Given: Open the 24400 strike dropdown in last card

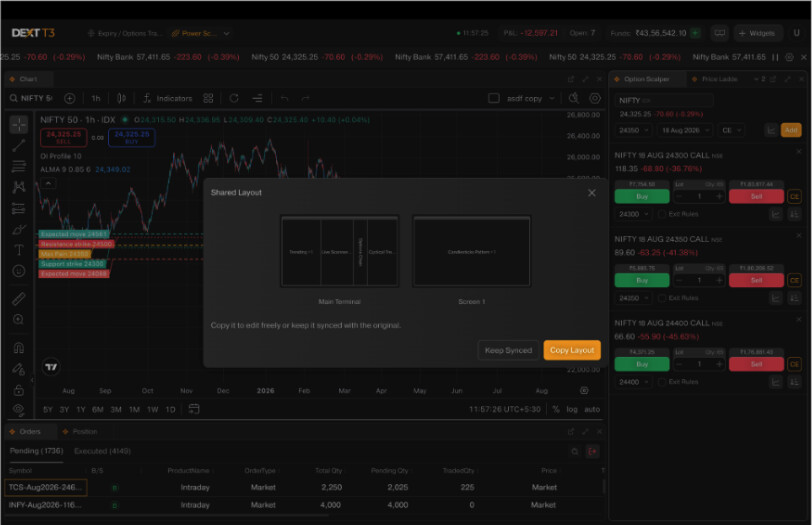Looking at the screenshot, I should tap(633, 382).
